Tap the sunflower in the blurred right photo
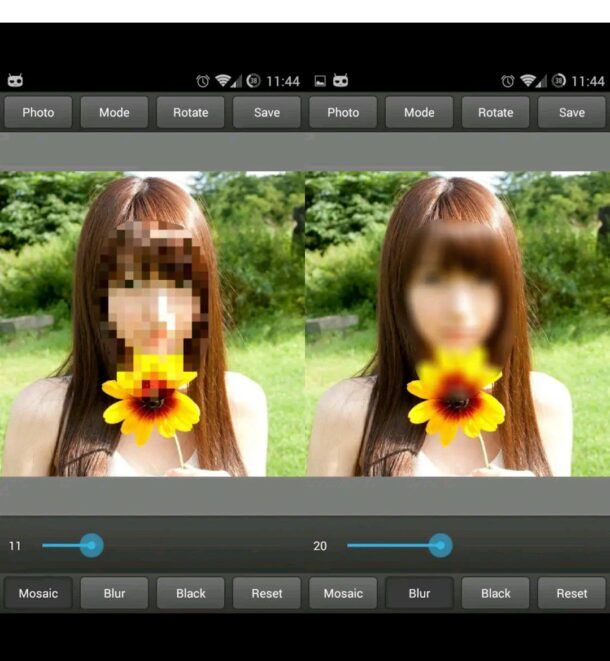 [x=455, y=395]
